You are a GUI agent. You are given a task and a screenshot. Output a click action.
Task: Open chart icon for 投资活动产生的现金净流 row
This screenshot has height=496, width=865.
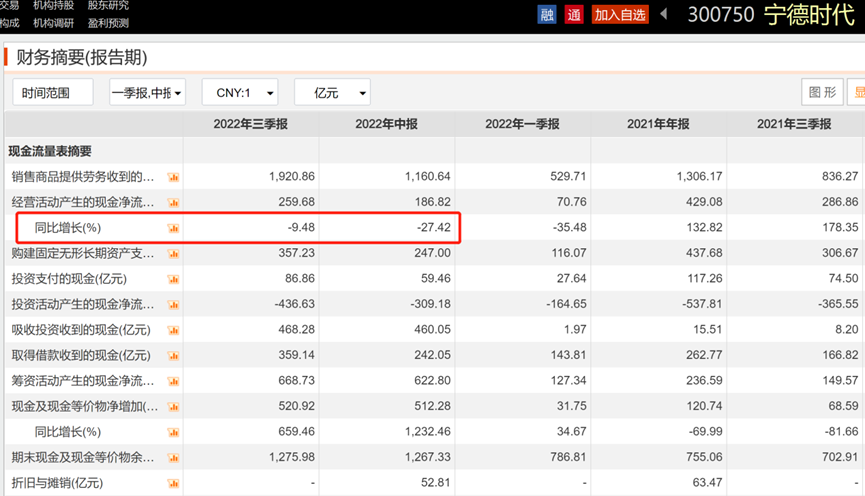(x=173, y=304)
